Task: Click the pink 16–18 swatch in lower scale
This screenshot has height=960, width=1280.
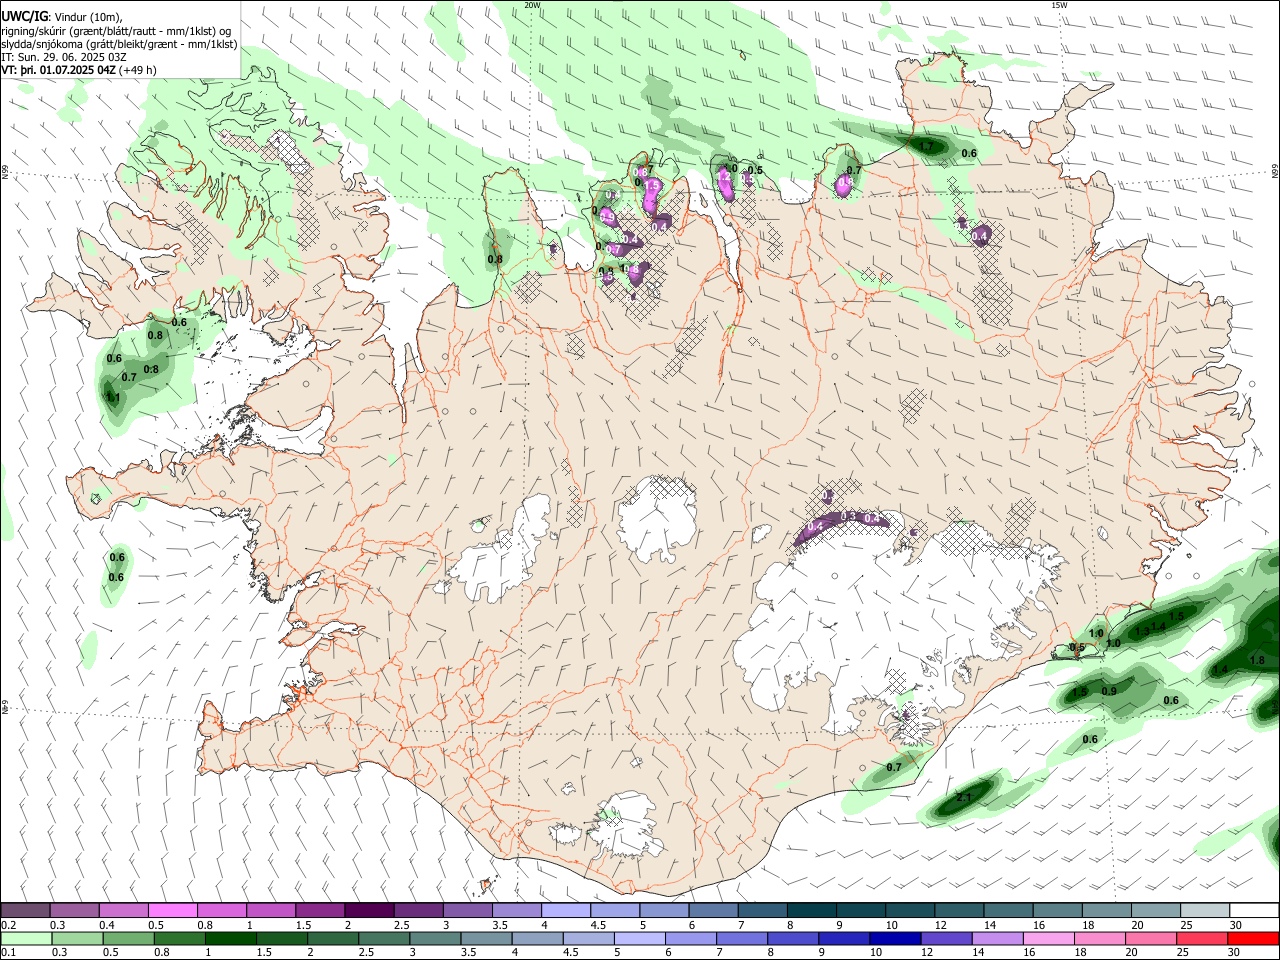Action: point(1047,938)
